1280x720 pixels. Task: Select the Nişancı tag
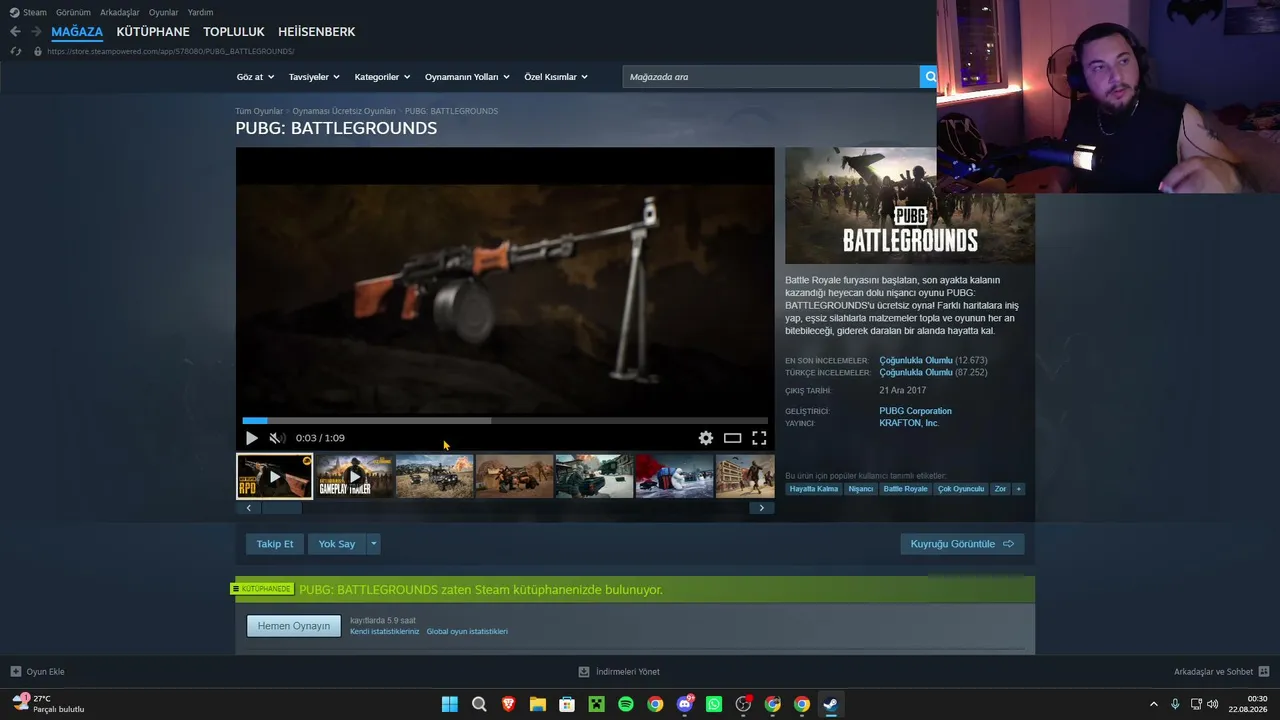pos(861,489)
